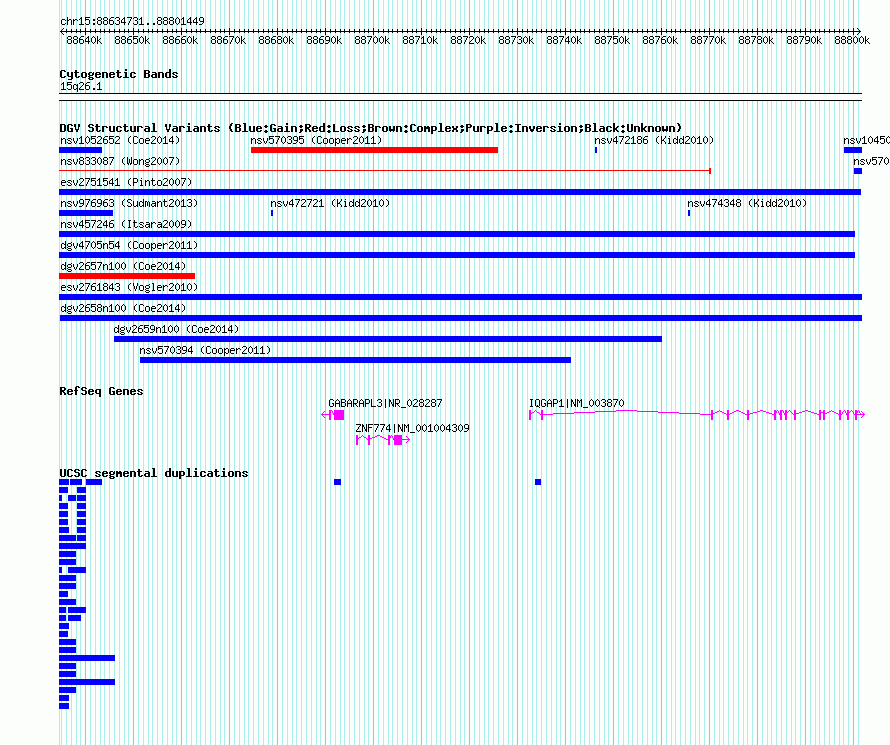The image size is (890, 745).
Task: Click the nsv1052652 (Coe2014) variant label
Action: tap(120, 140)
